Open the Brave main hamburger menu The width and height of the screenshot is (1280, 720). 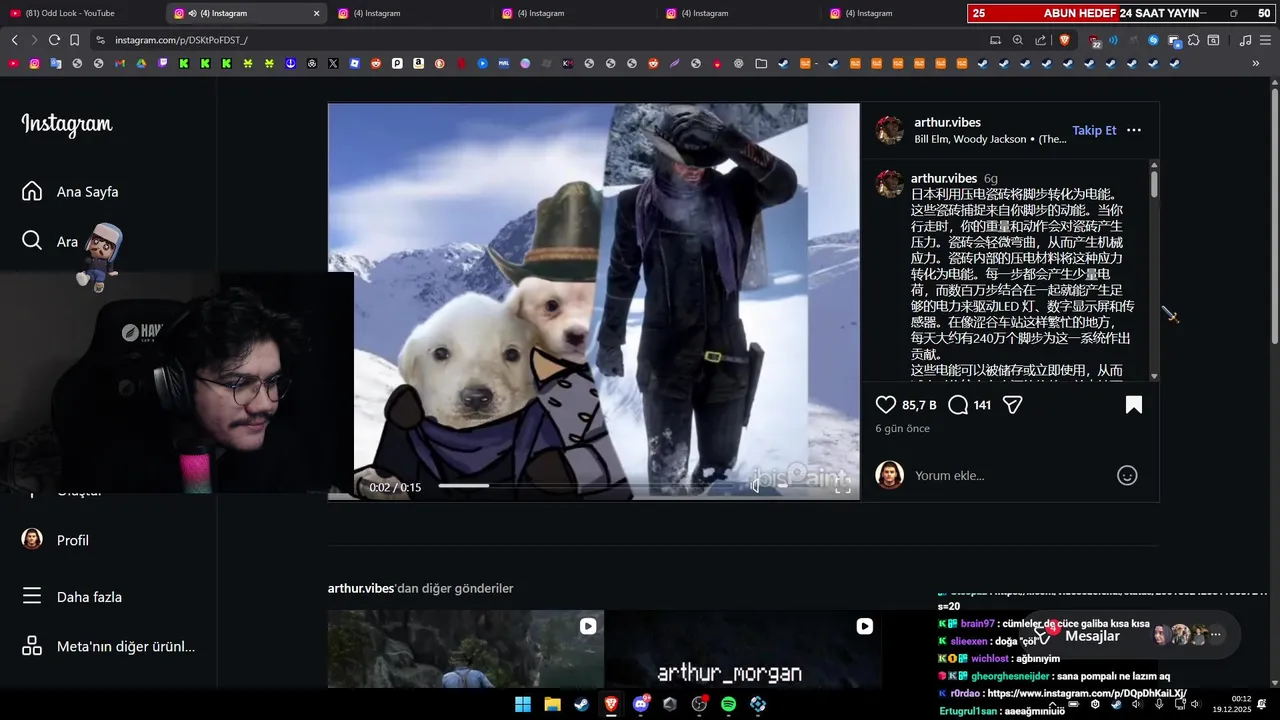click(x=1266, y=40)
